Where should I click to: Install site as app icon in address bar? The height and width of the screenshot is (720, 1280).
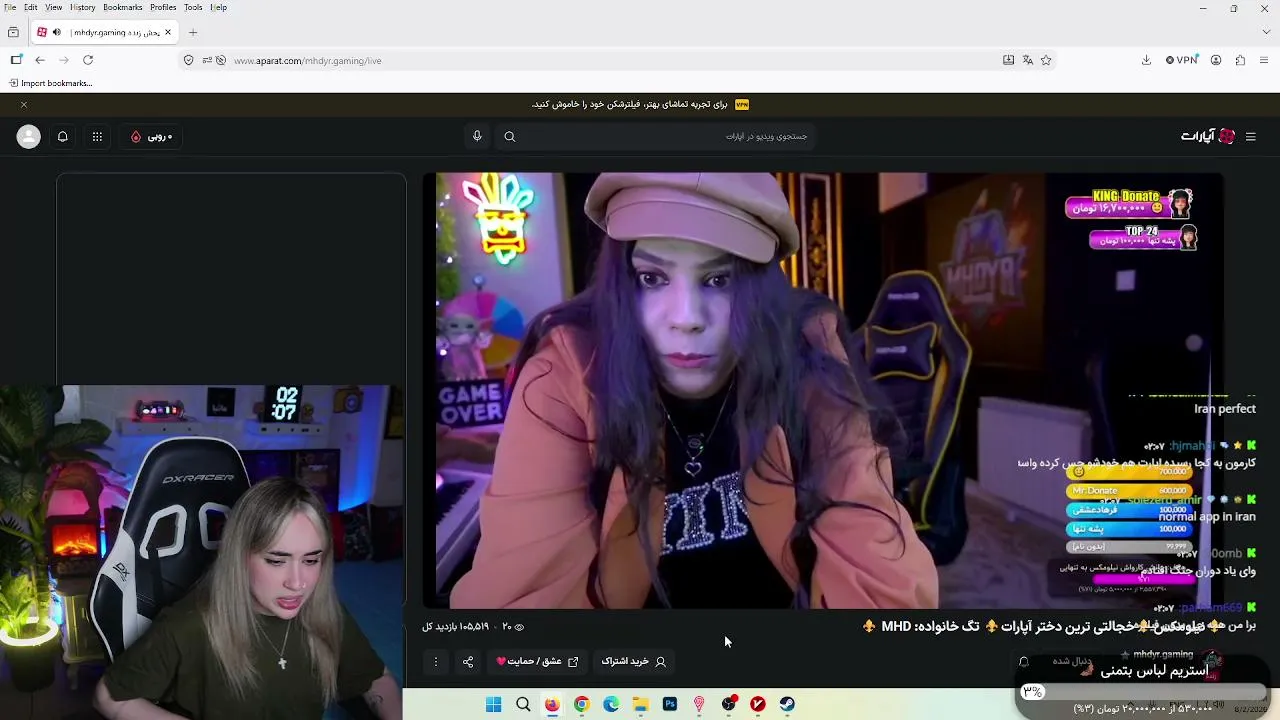[1009, 60]
